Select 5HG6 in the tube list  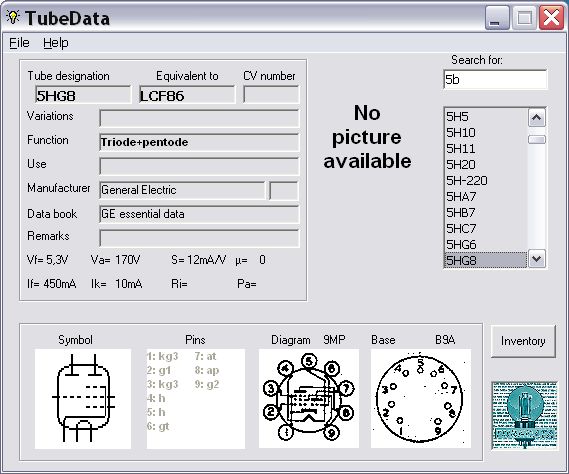click(x=486, y=244)
